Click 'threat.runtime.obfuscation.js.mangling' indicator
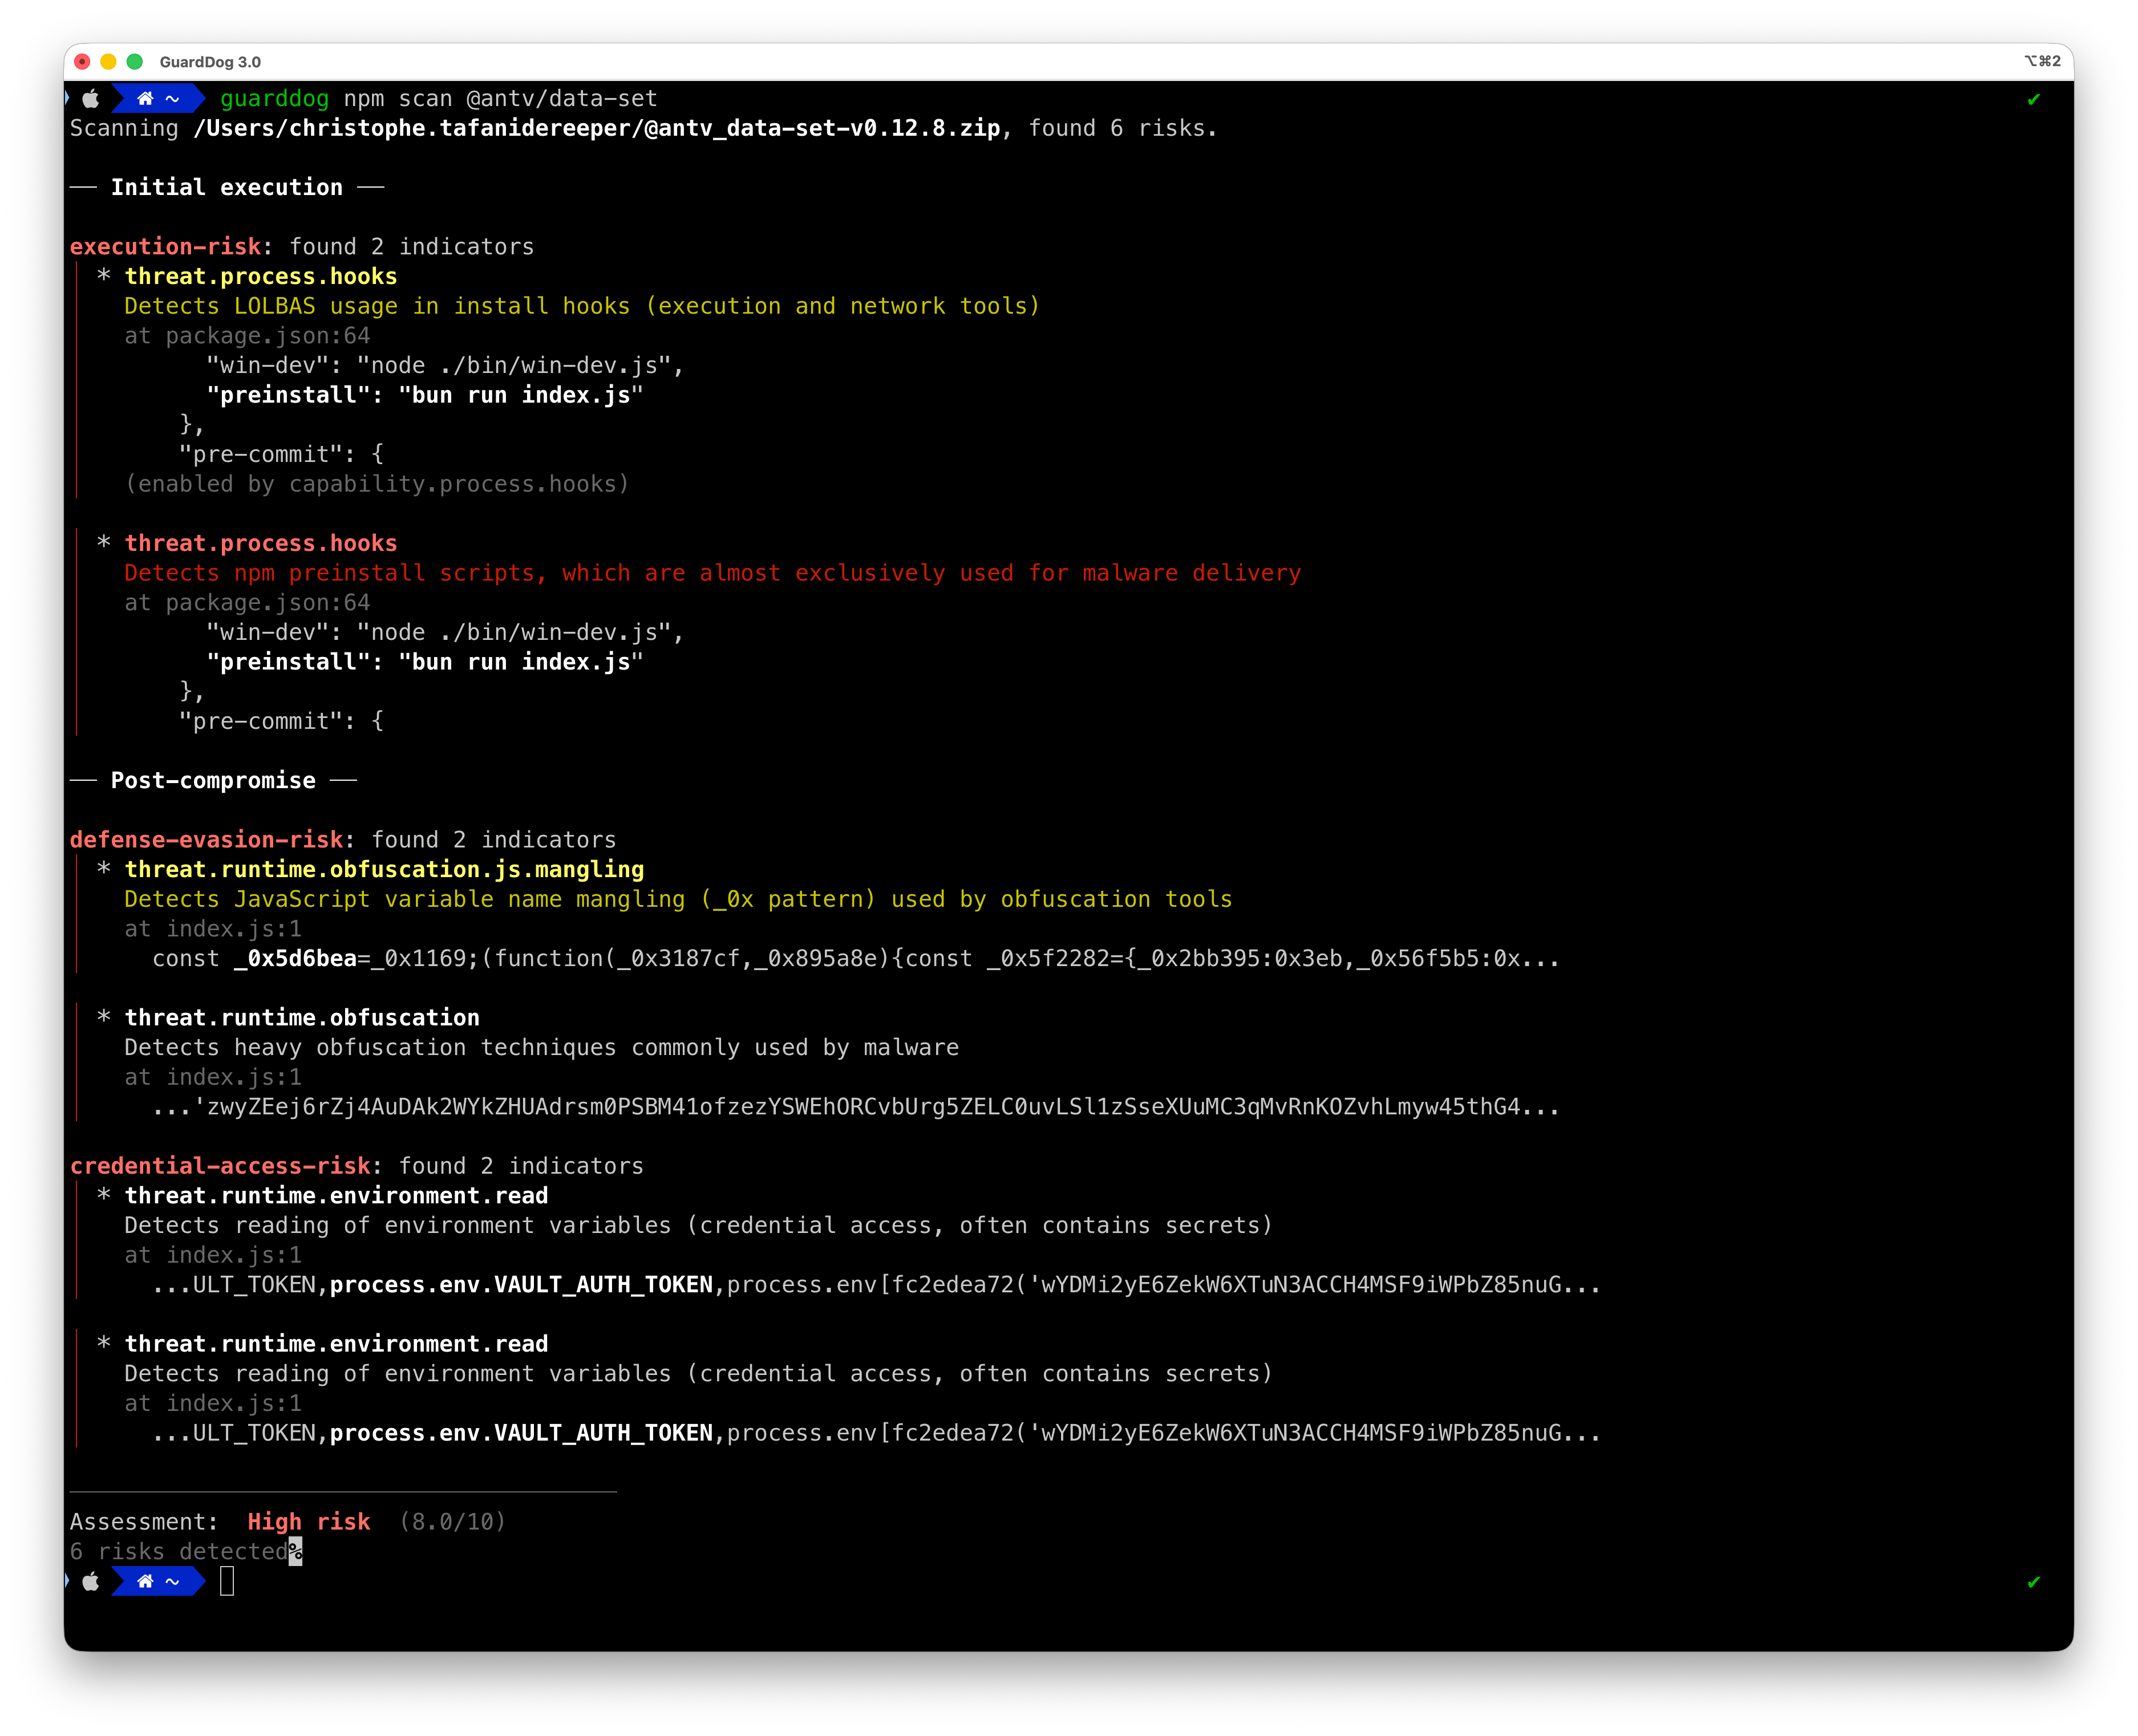The height and width of the screenshot is (1736, 2138). [x=384, y=869]
